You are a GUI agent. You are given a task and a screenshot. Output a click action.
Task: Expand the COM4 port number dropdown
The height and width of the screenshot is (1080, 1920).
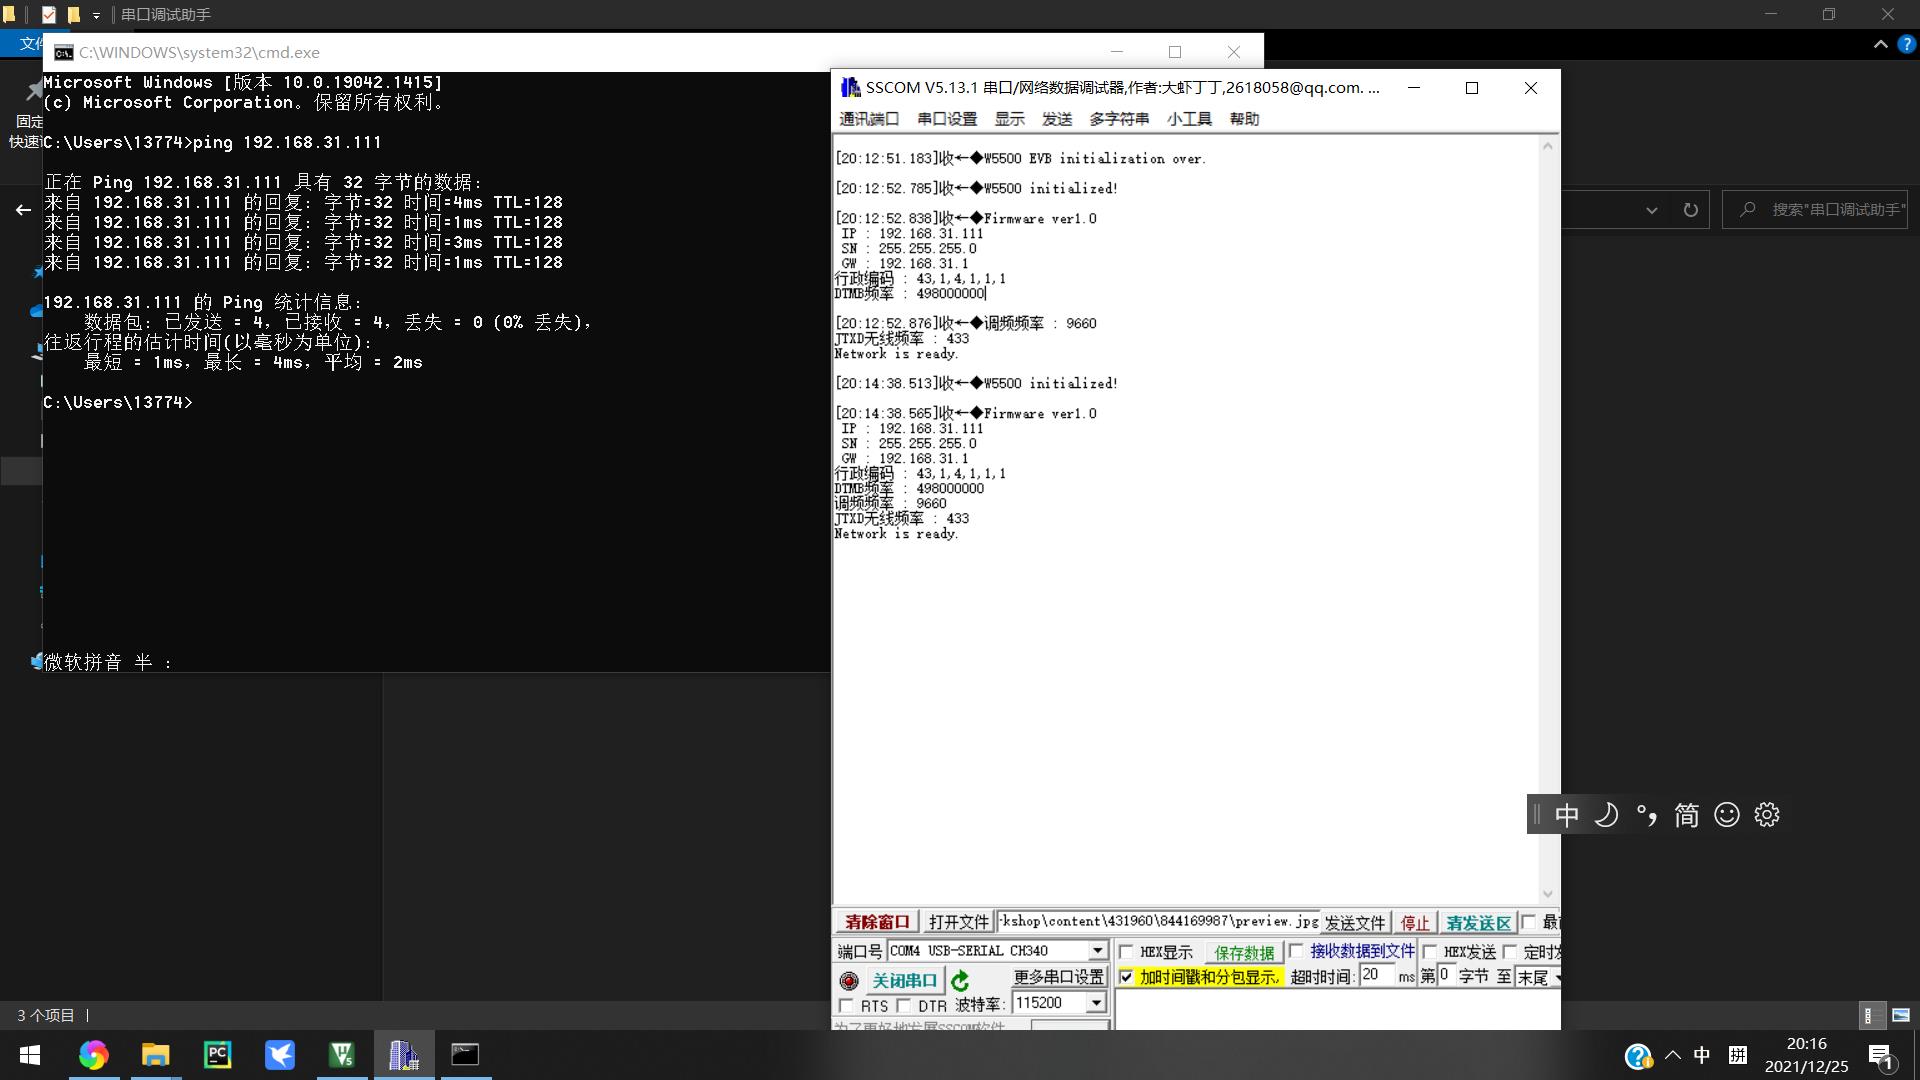[1097, 951]
